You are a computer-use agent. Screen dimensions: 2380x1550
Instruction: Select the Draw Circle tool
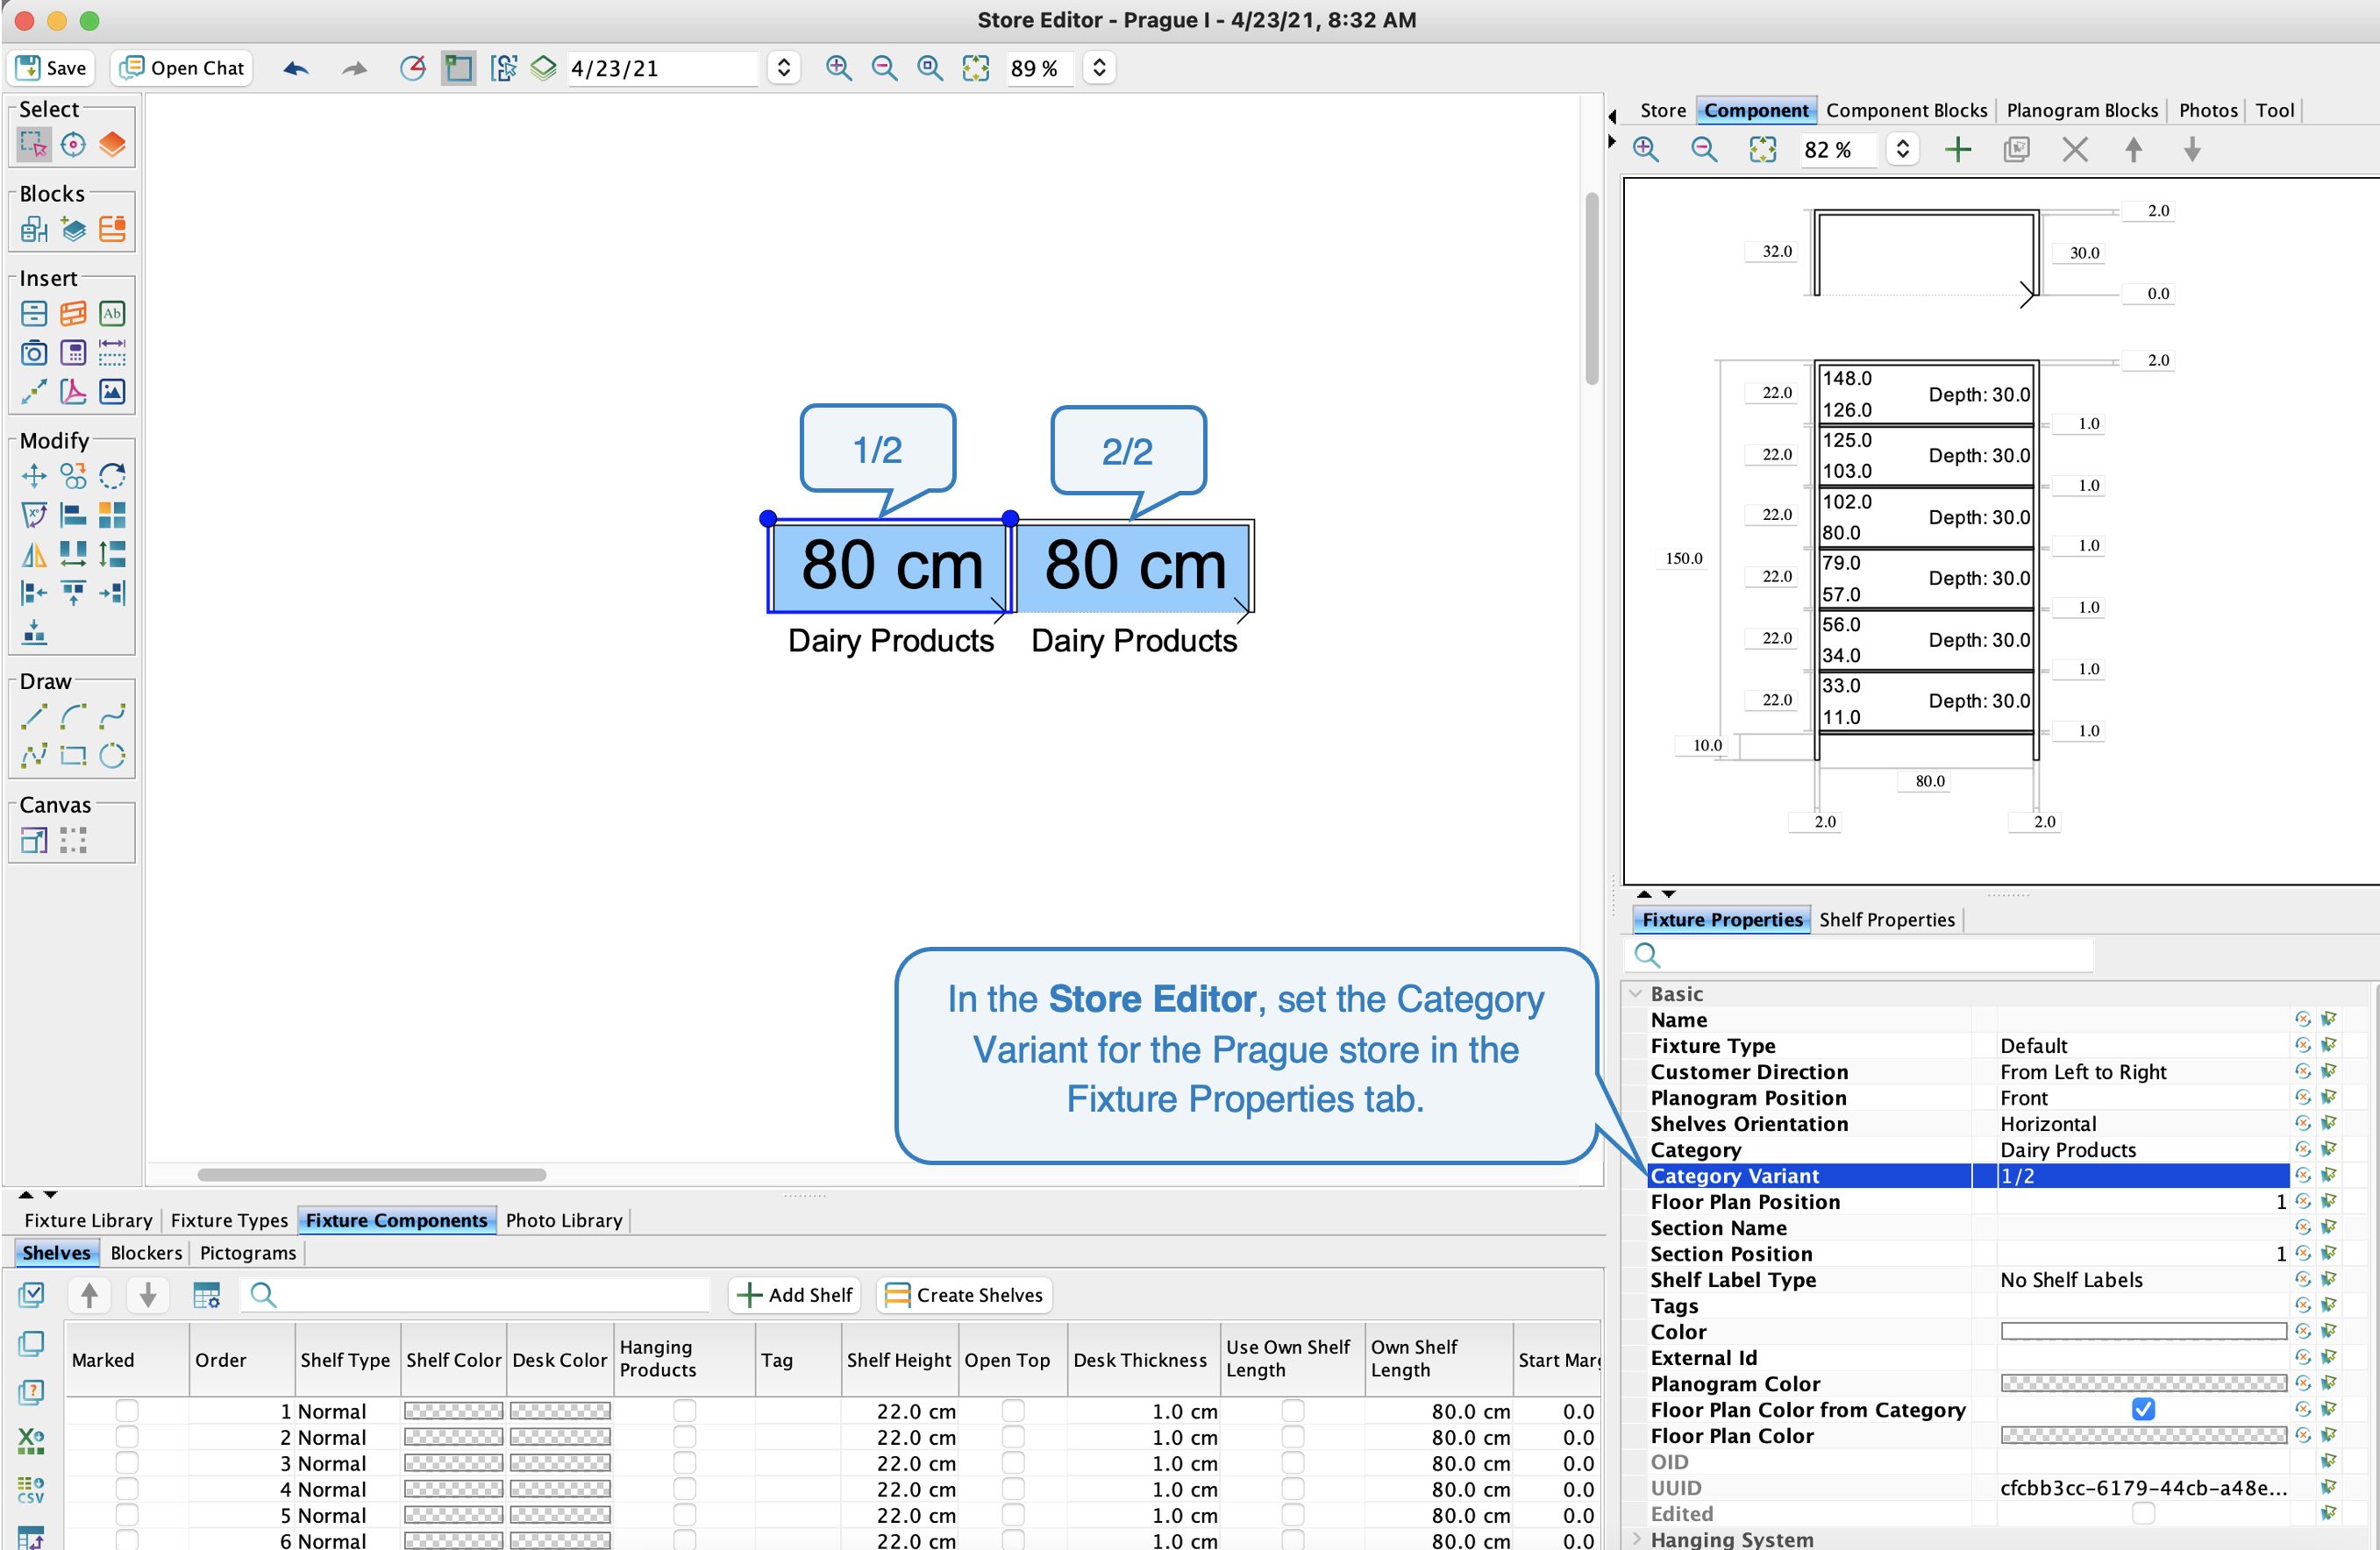(112, 755)
